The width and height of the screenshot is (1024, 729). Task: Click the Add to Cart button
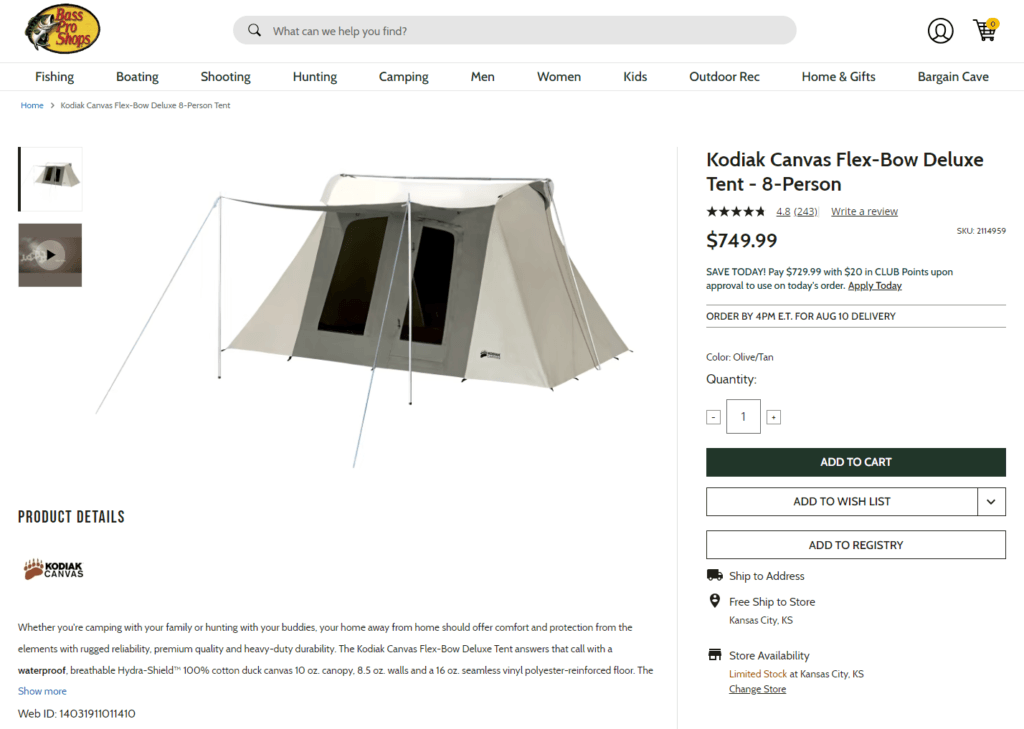coord(855,462)
